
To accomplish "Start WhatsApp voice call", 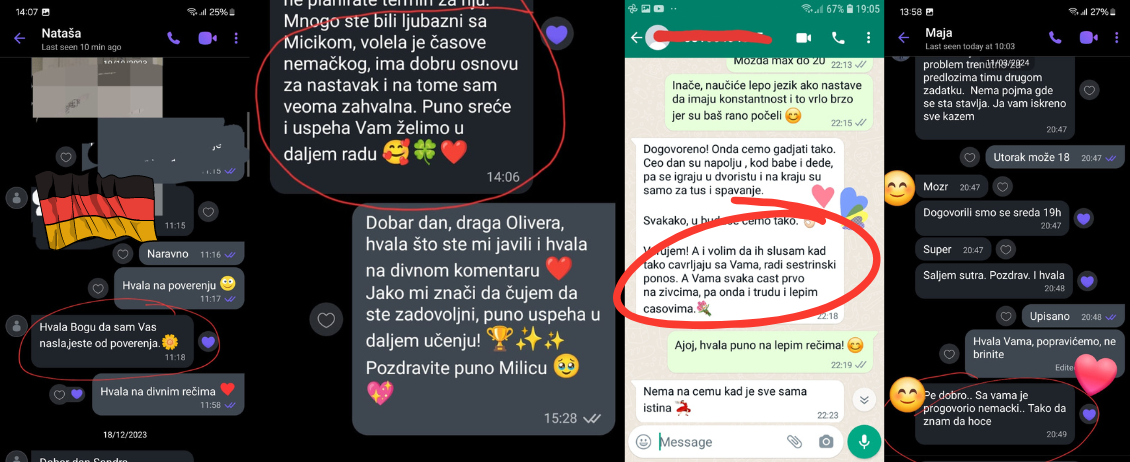I will tap(838, 37).
